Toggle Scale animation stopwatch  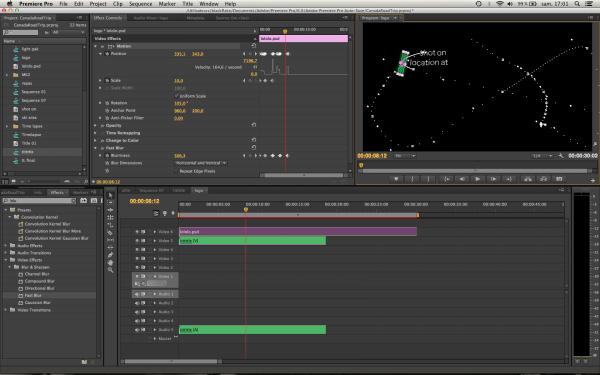tap(107, 81)
